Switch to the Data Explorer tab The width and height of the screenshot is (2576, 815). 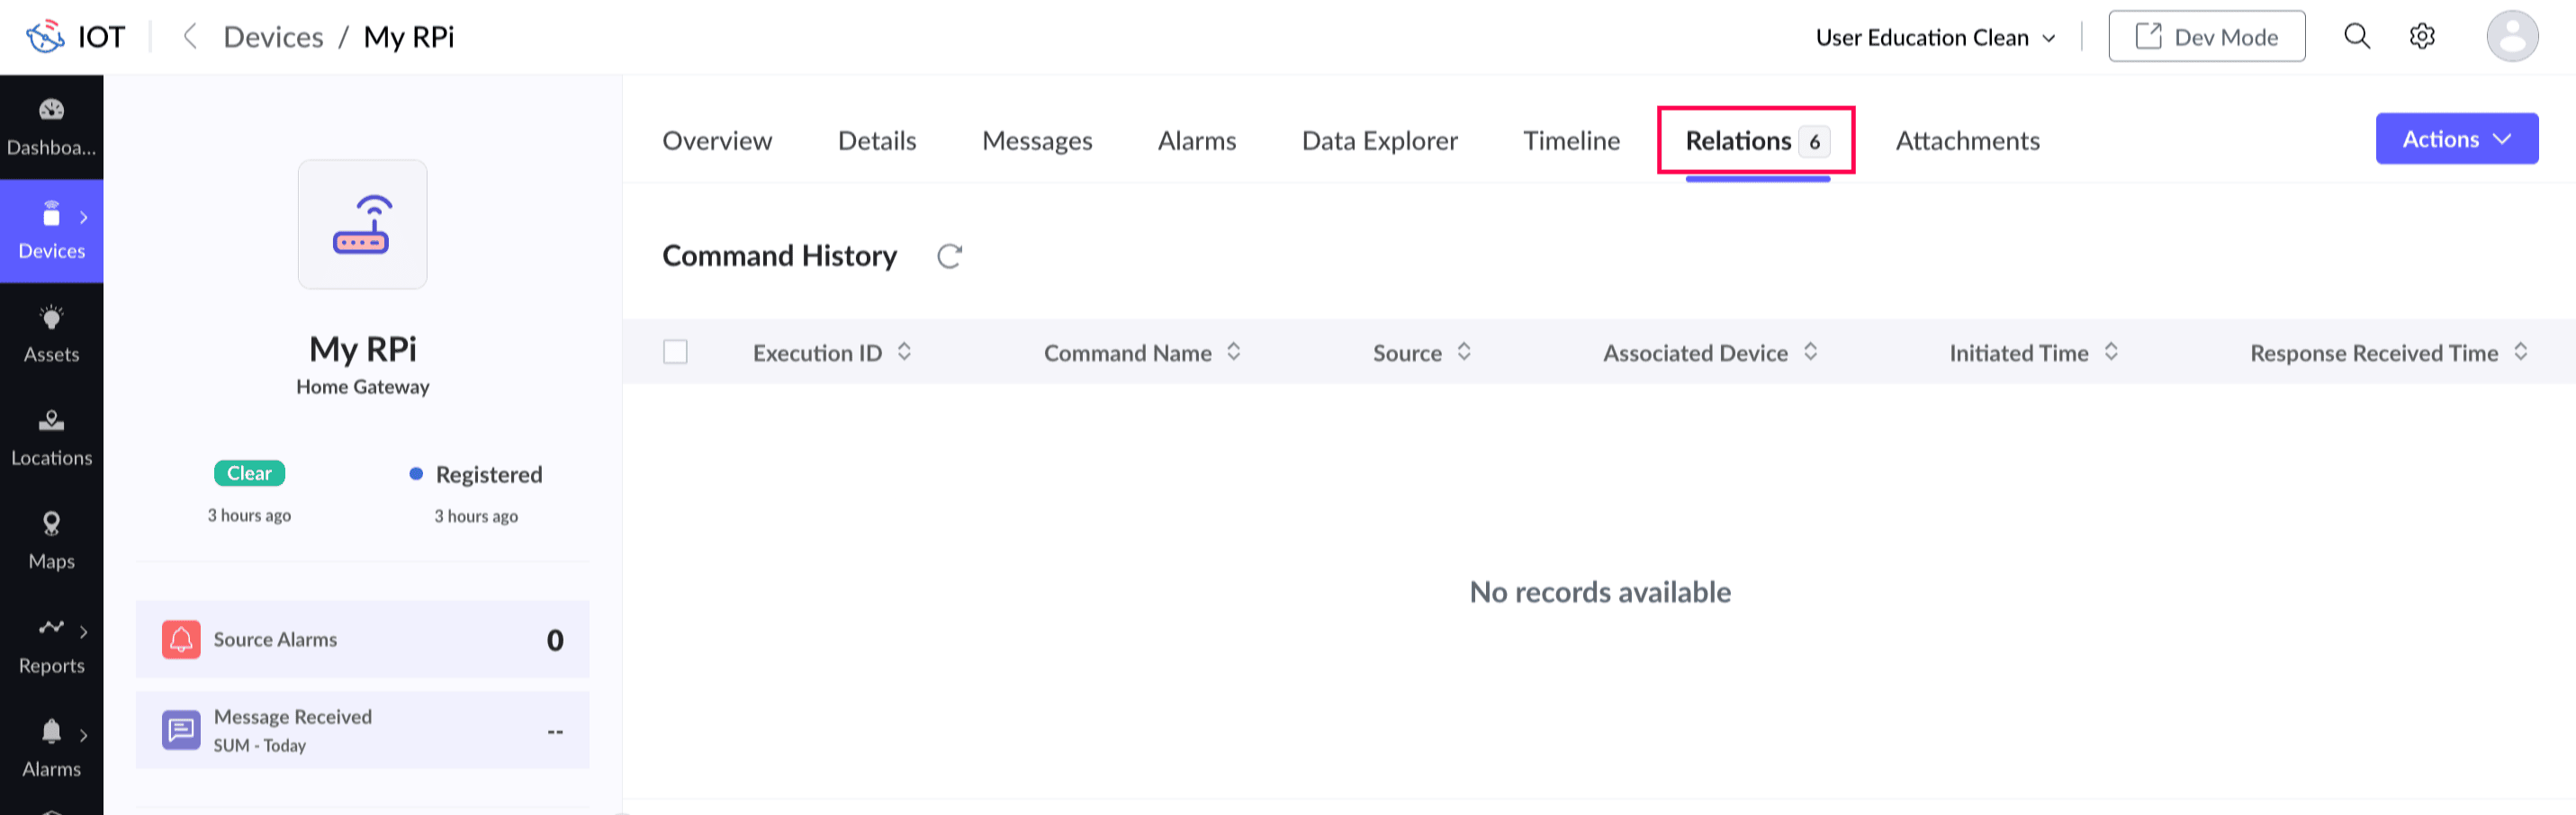point(1379,141)
